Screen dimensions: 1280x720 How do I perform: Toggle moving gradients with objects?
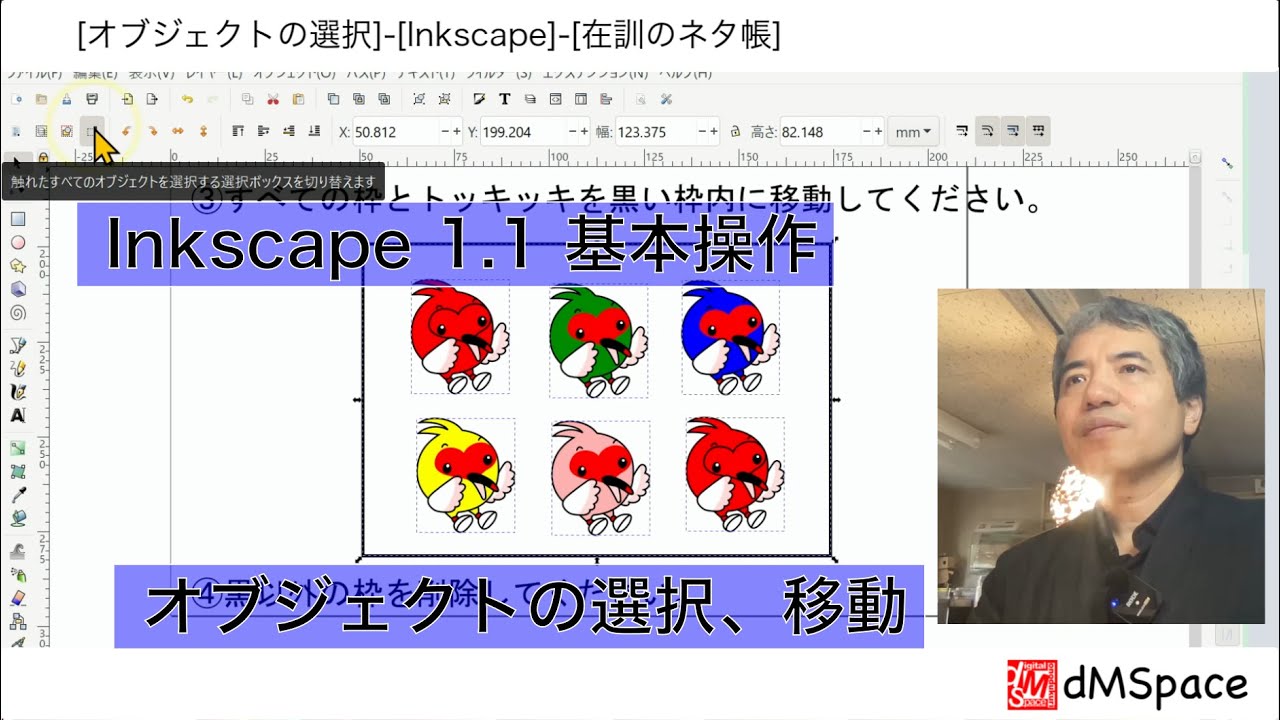[1013, 131]
